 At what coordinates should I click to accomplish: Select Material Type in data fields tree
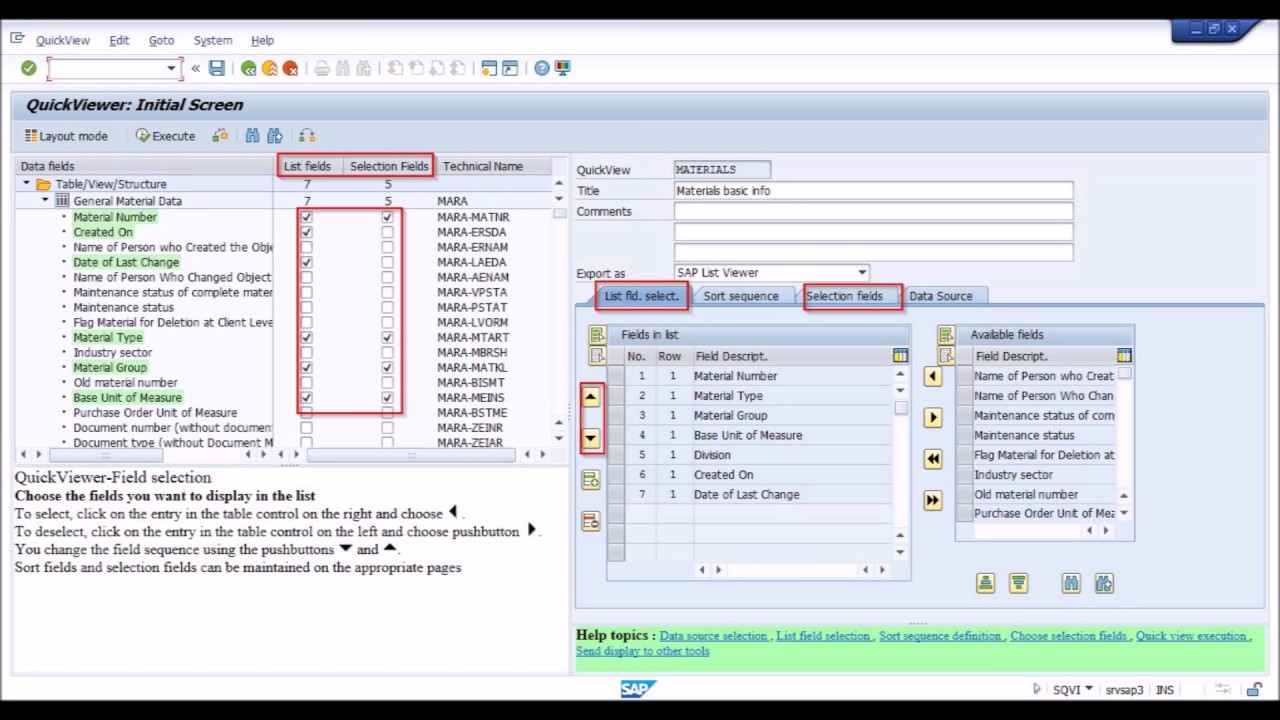pos(108,338)
